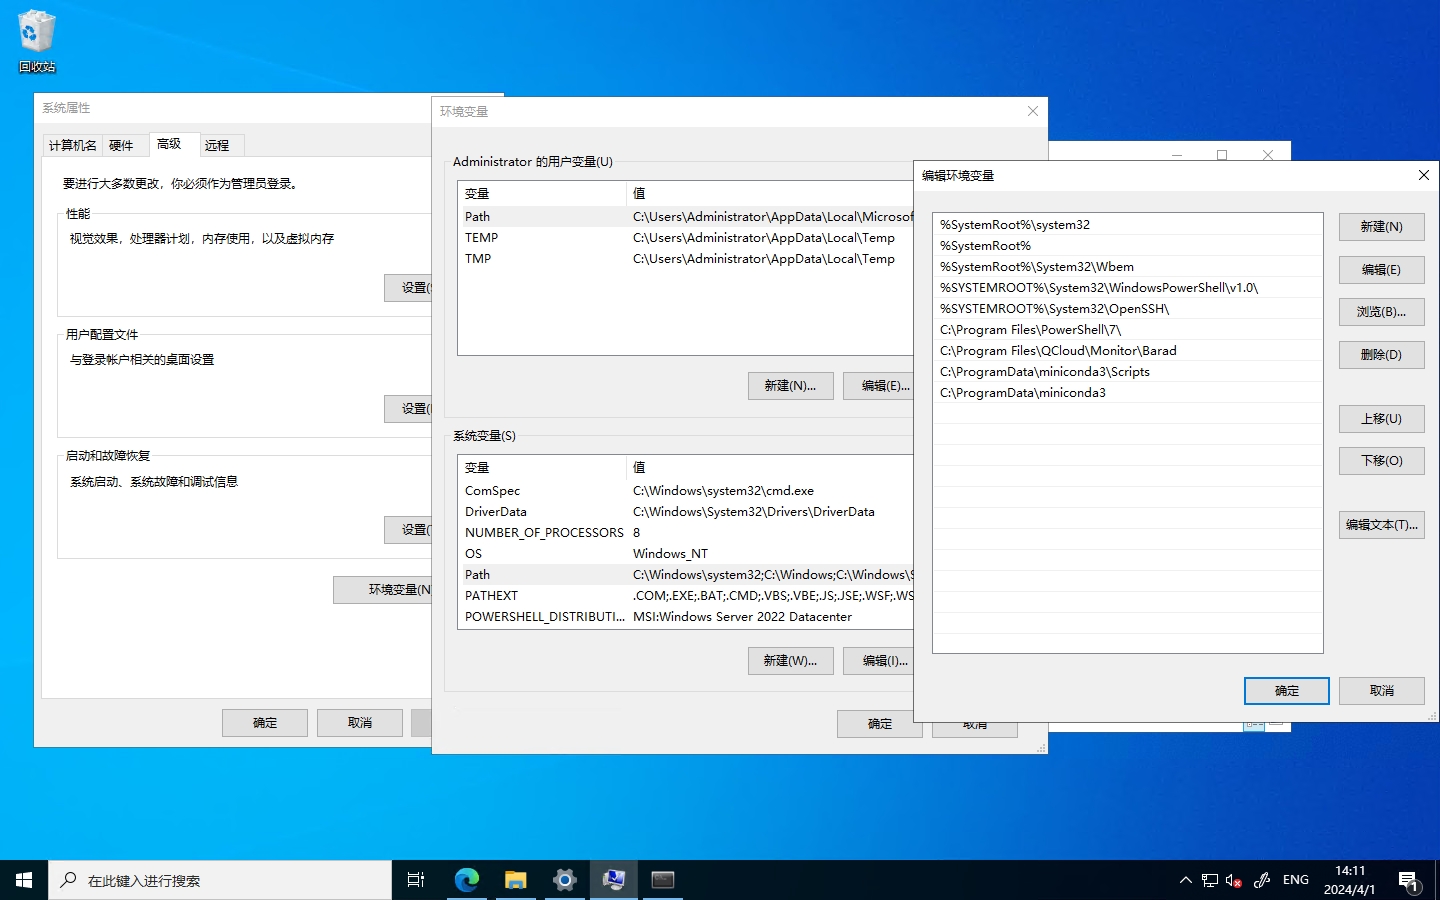Launch the command prompt from the taskbar
The width and height of the screenshot is (1440, 900).
(x=661, y=880)
